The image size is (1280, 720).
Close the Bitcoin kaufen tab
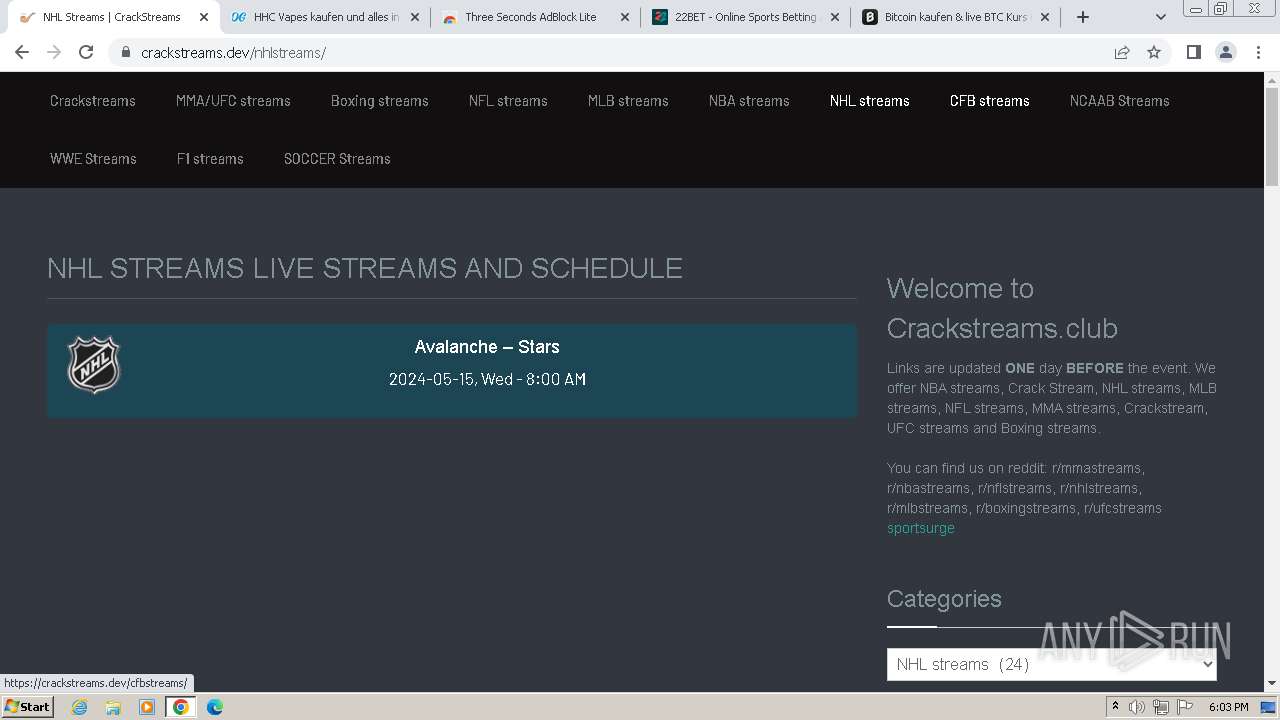click(1045, 17)
